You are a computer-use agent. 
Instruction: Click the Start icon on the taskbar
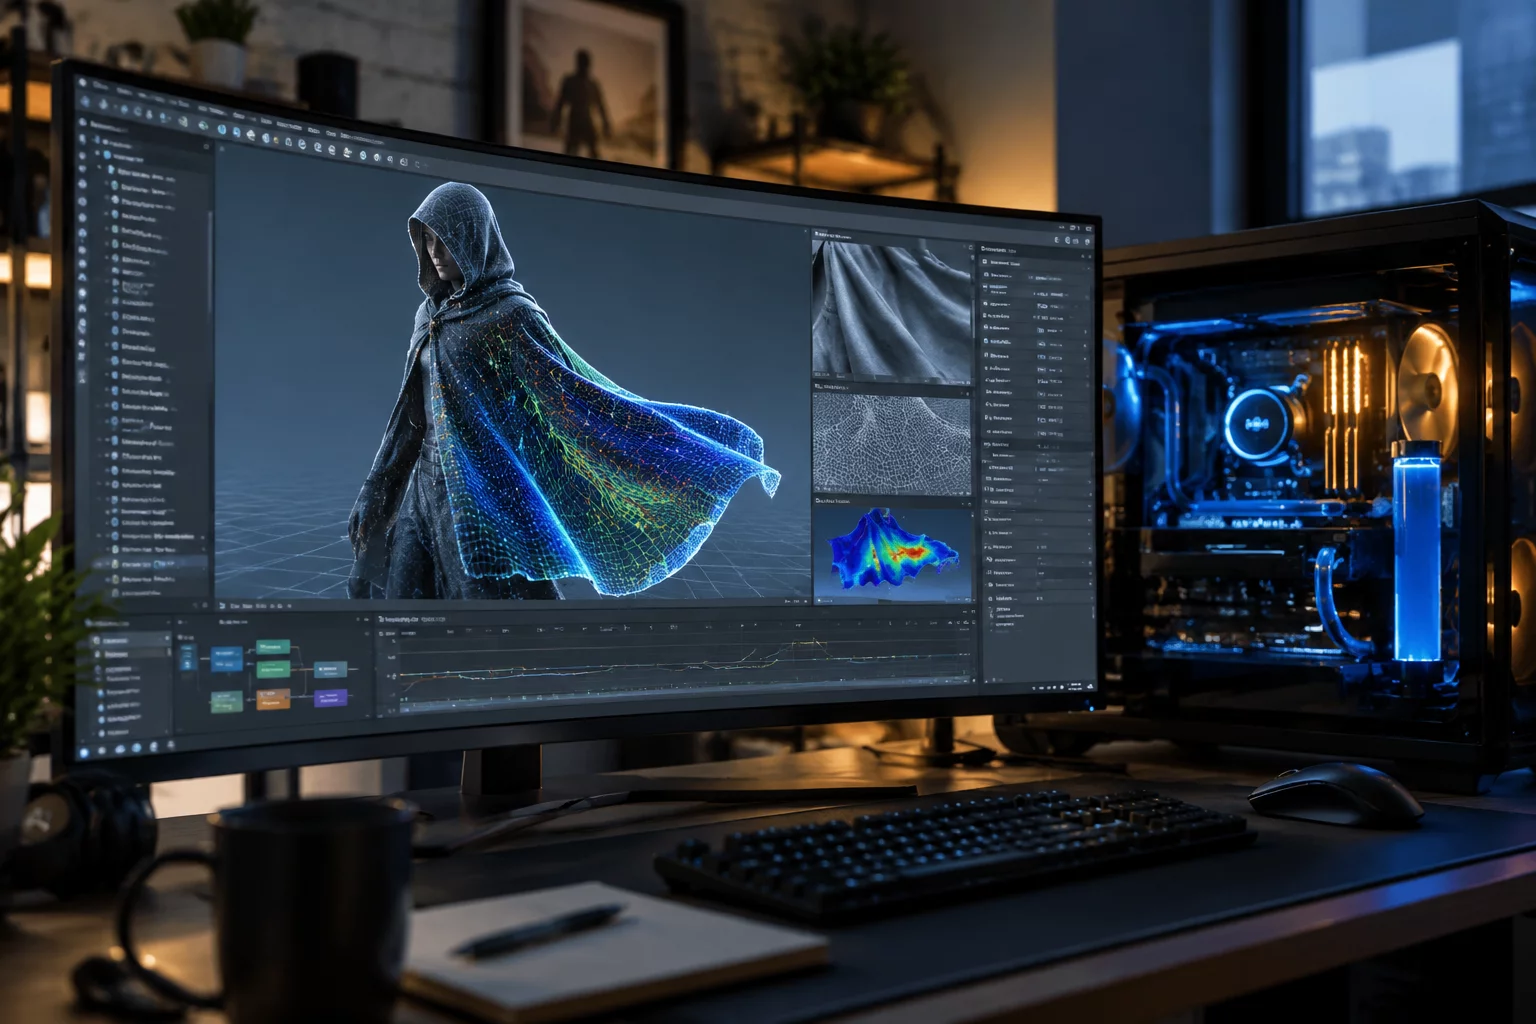coord(83,752)
